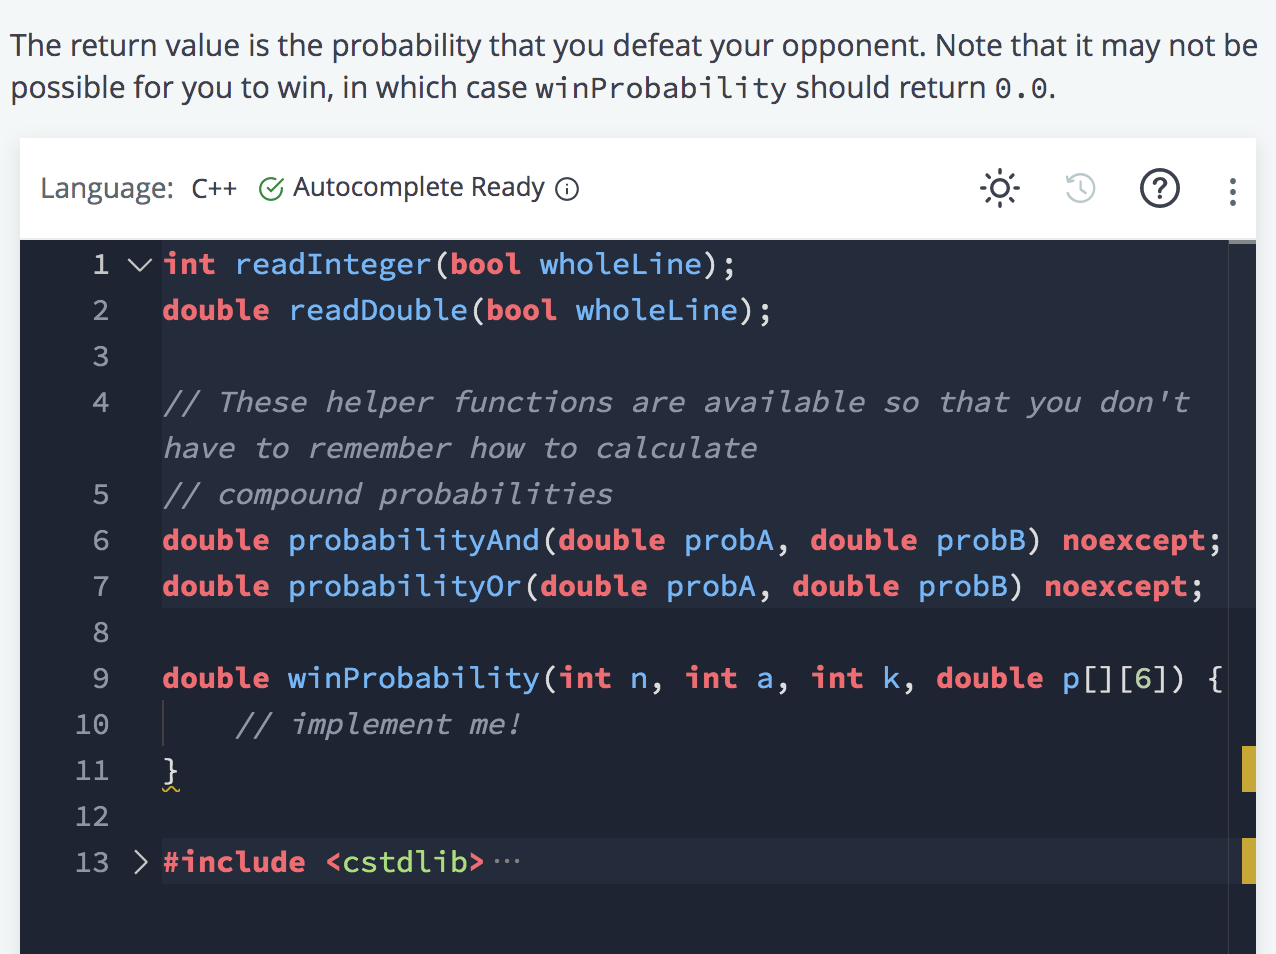Viewport: 1276px width, 954px height.
Task: Place cursor on the 'implement me!' comment line
Action: 378,724
